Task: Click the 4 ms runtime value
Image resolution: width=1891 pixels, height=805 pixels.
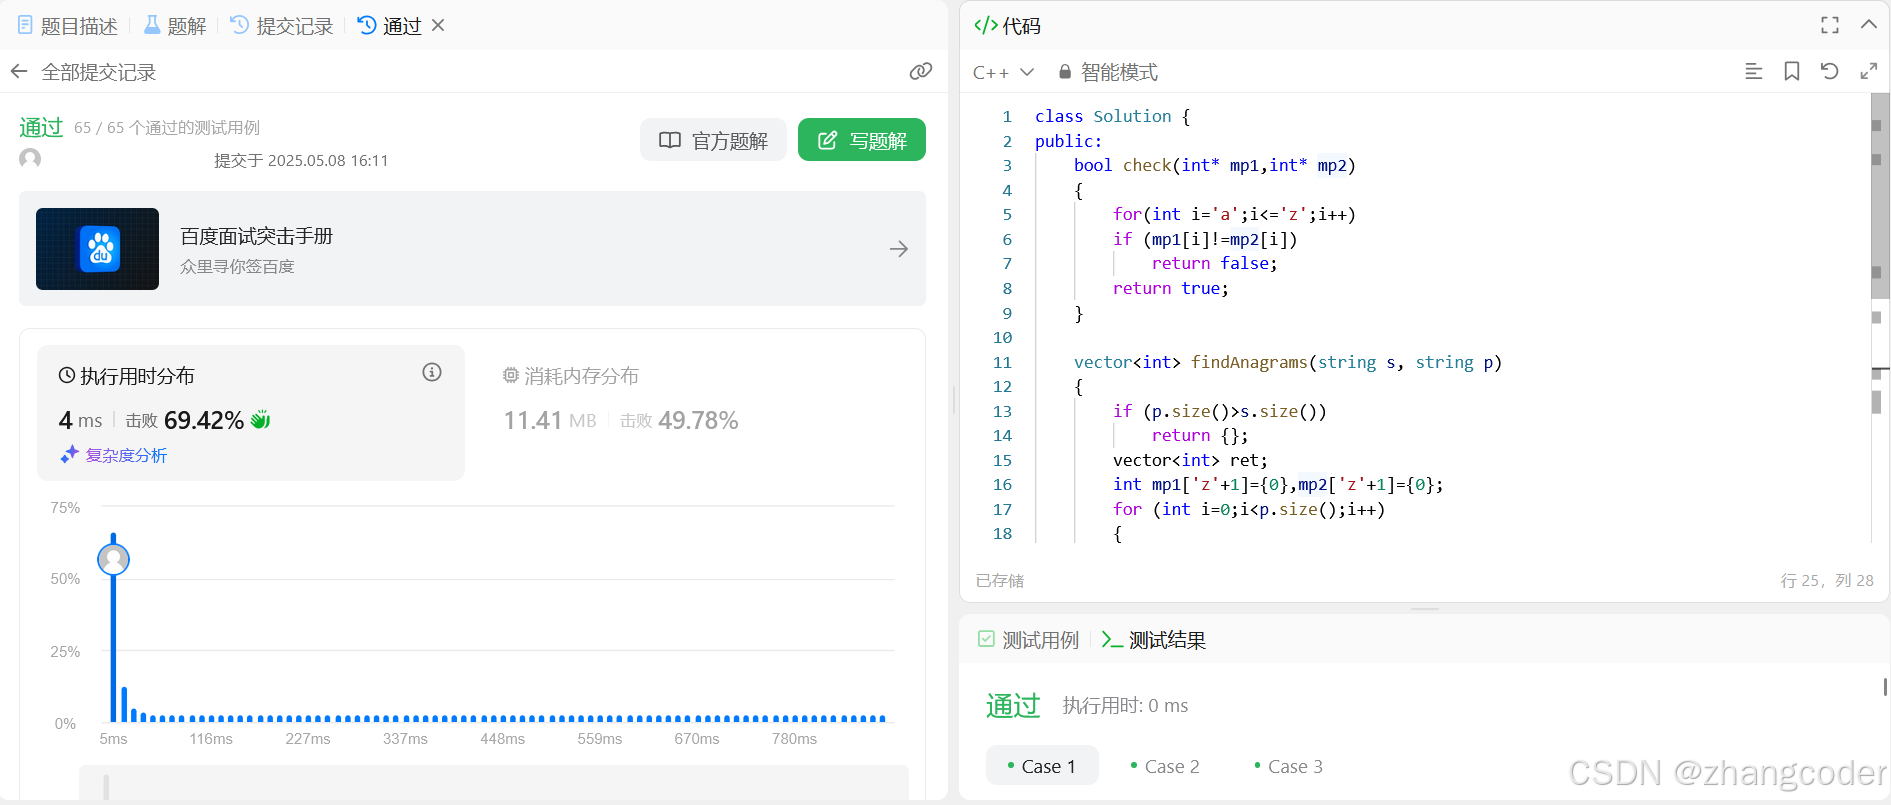Action: point(80,420)
